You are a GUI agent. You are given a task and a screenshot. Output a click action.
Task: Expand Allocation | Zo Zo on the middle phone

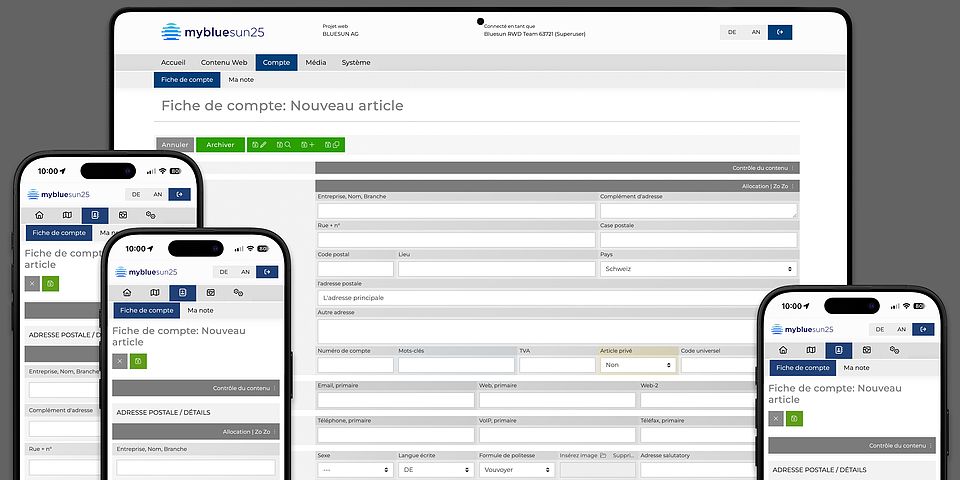(x=196, y=432)
